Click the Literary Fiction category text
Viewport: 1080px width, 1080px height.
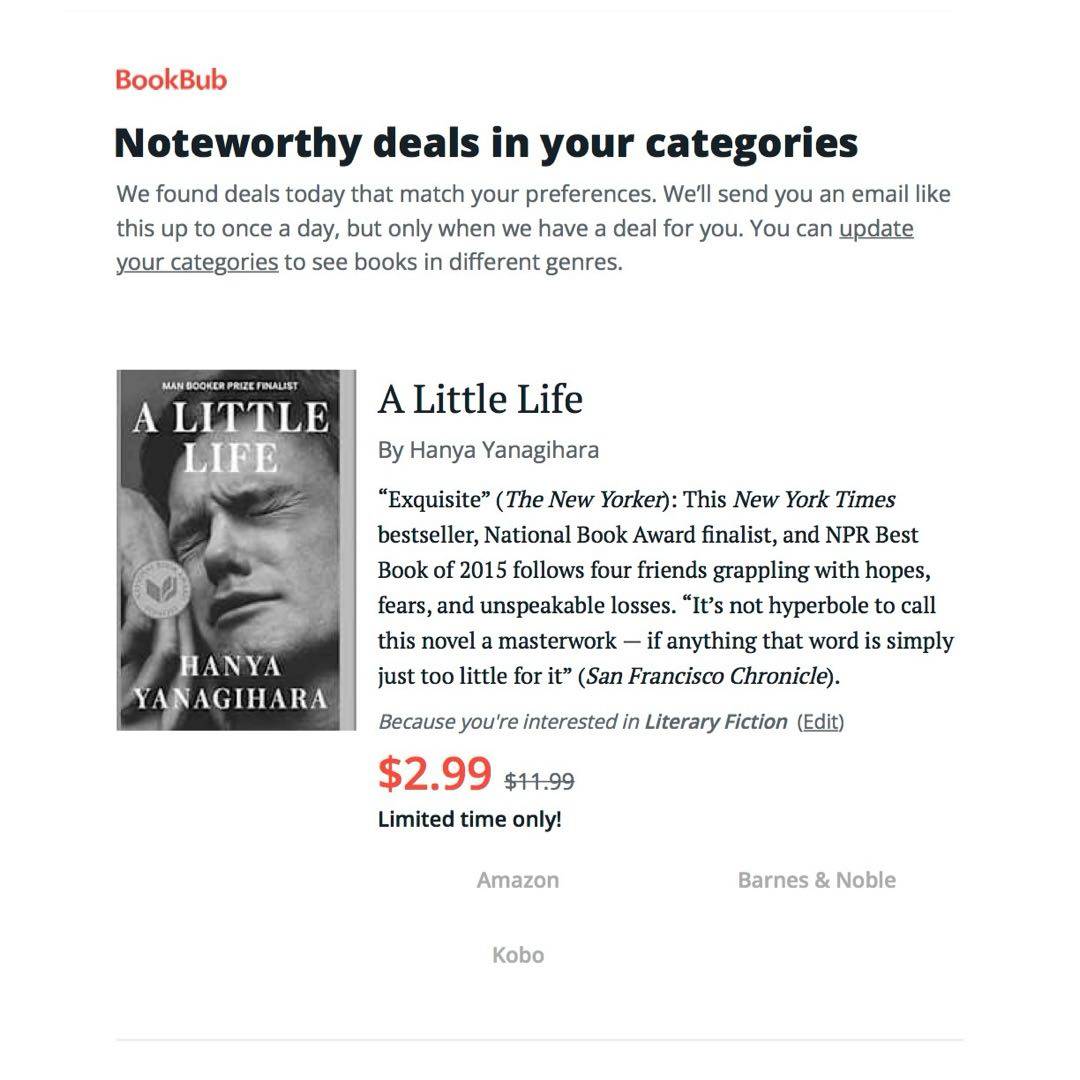tap(715, 722)
